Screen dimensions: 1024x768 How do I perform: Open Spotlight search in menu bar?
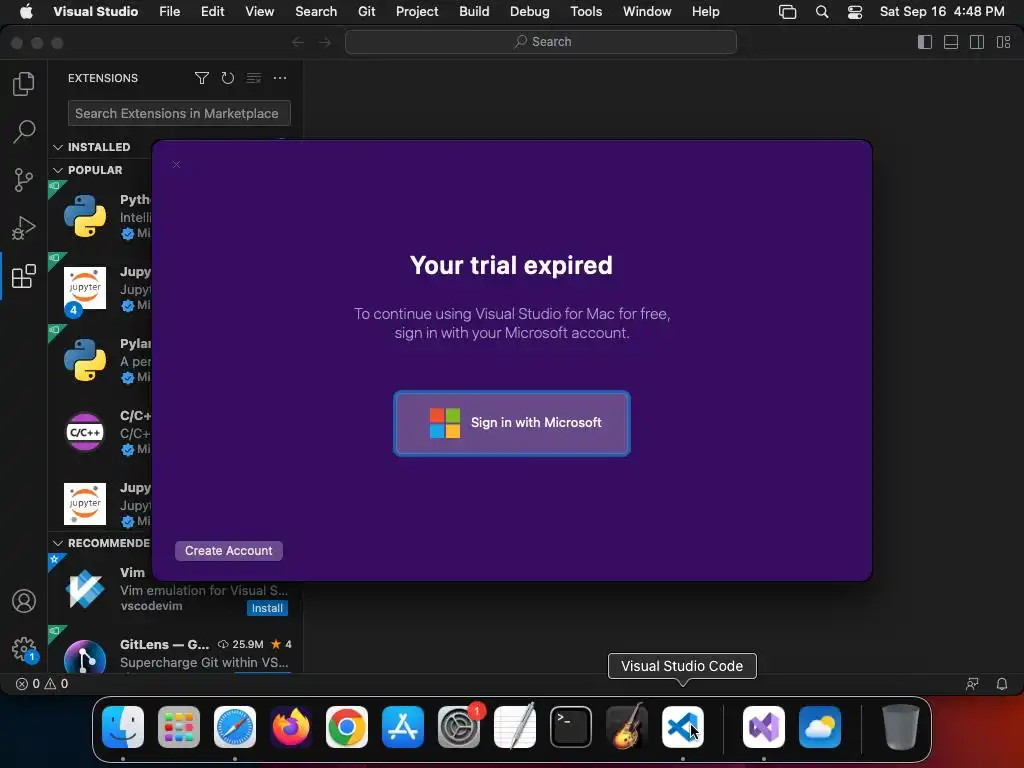click(822, 12)
